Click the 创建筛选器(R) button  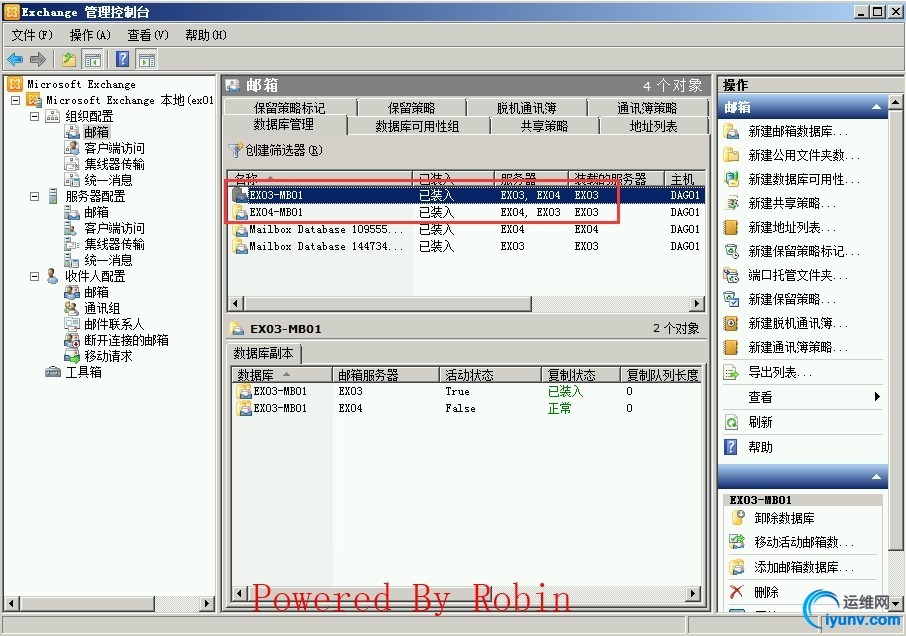click(x=276, y=150)
